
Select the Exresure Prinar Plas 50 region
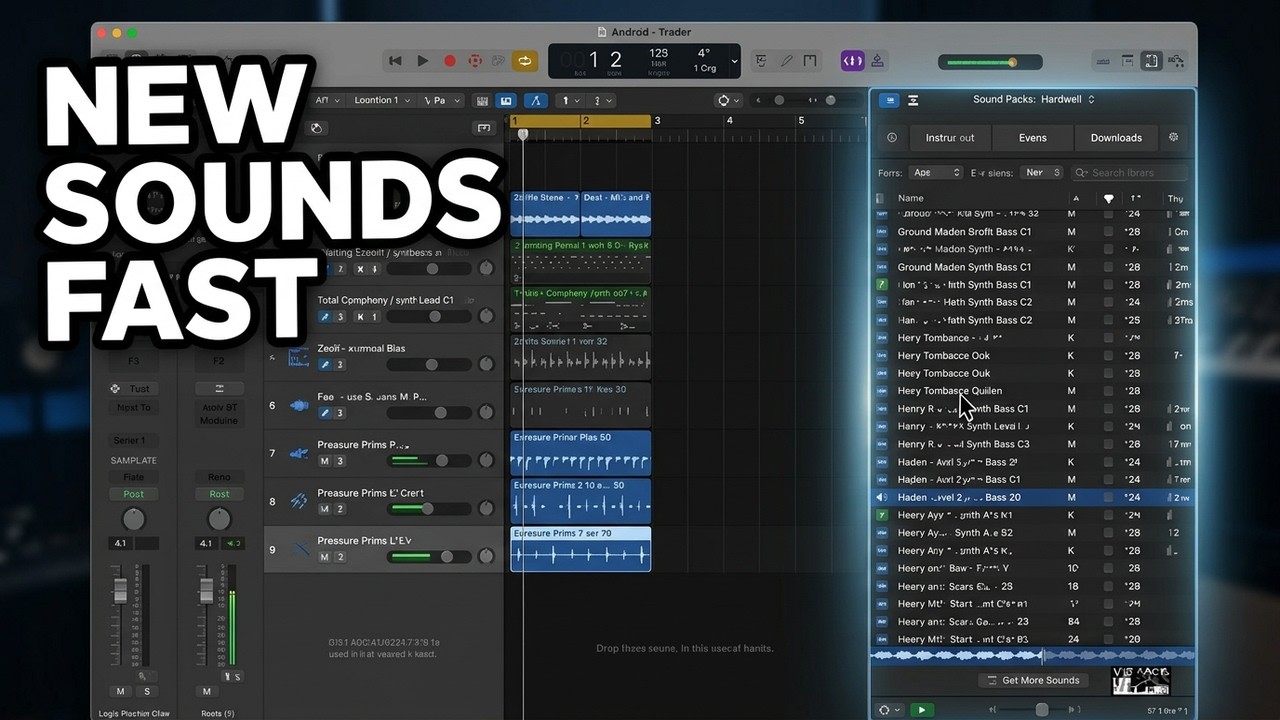coord(580,452)
